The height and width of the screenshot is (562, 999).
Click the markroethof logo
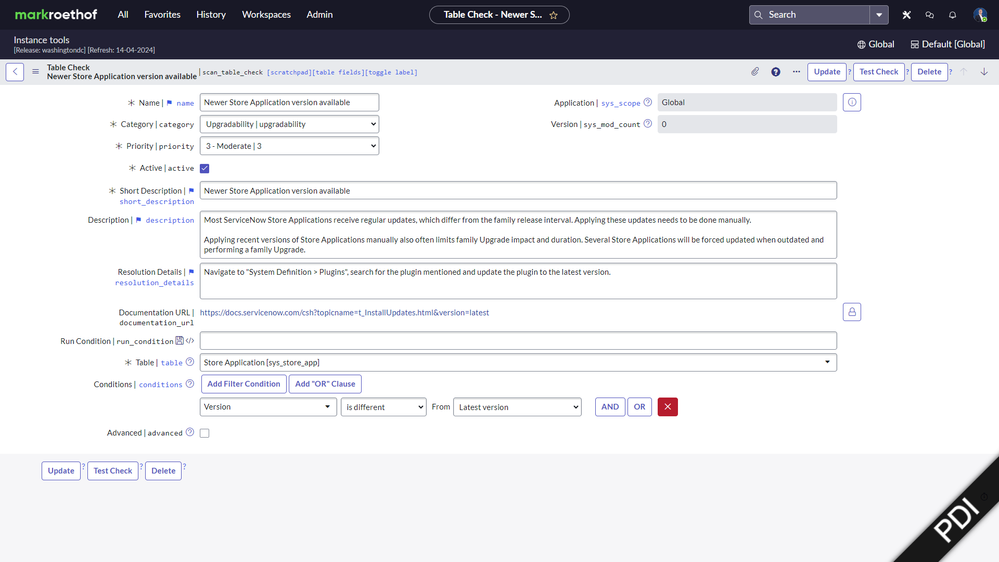pyautogui.click(x=56, y=14)
